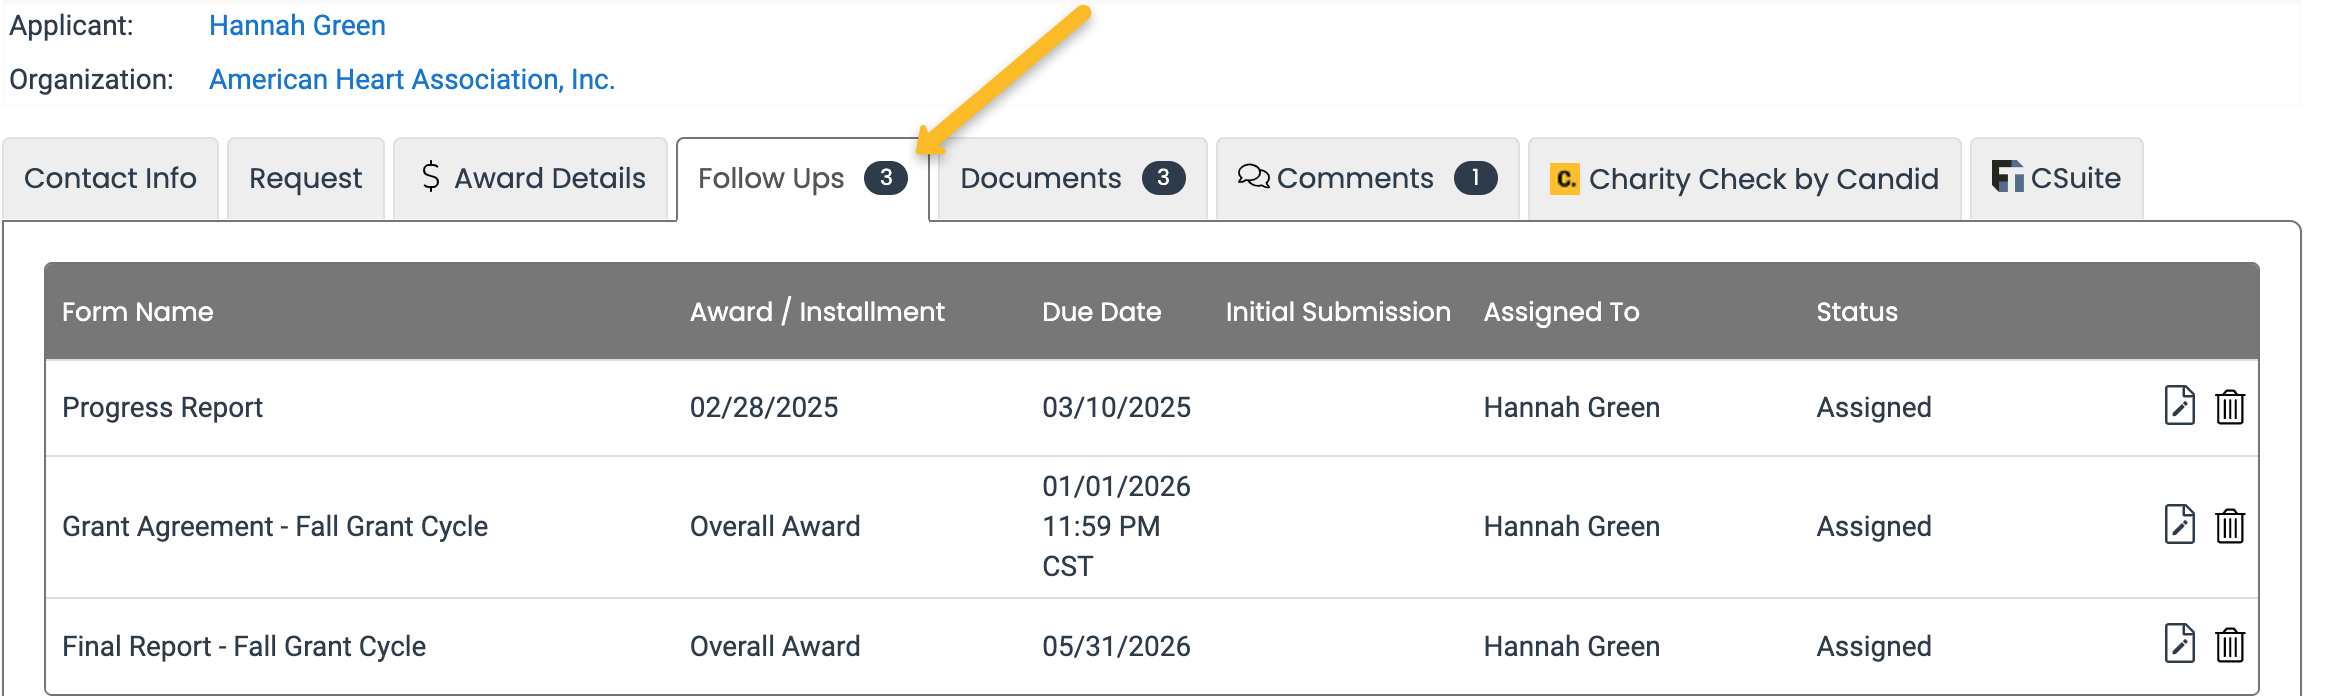The height and width of the screenshot is (696, 2332).
Task: Select the Follow Ups tab
Action: (x=803, y=178)
